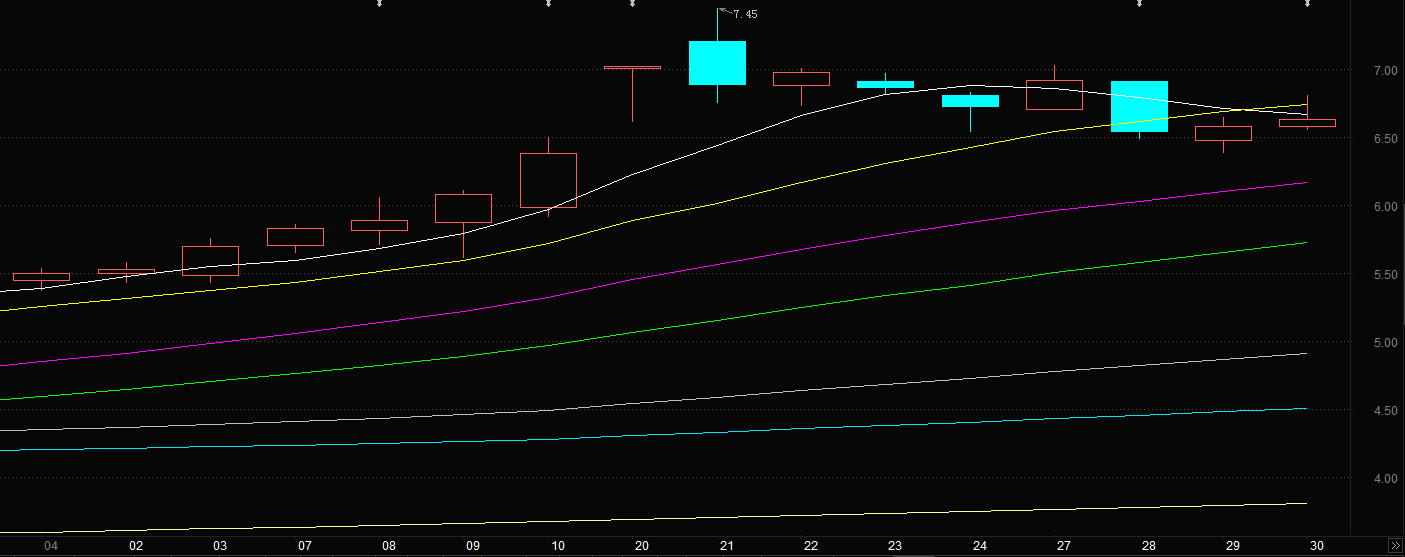This screenshot has height=557, width=1405.
Task: Click the 7.45 high price label
Action: [744, 14]
